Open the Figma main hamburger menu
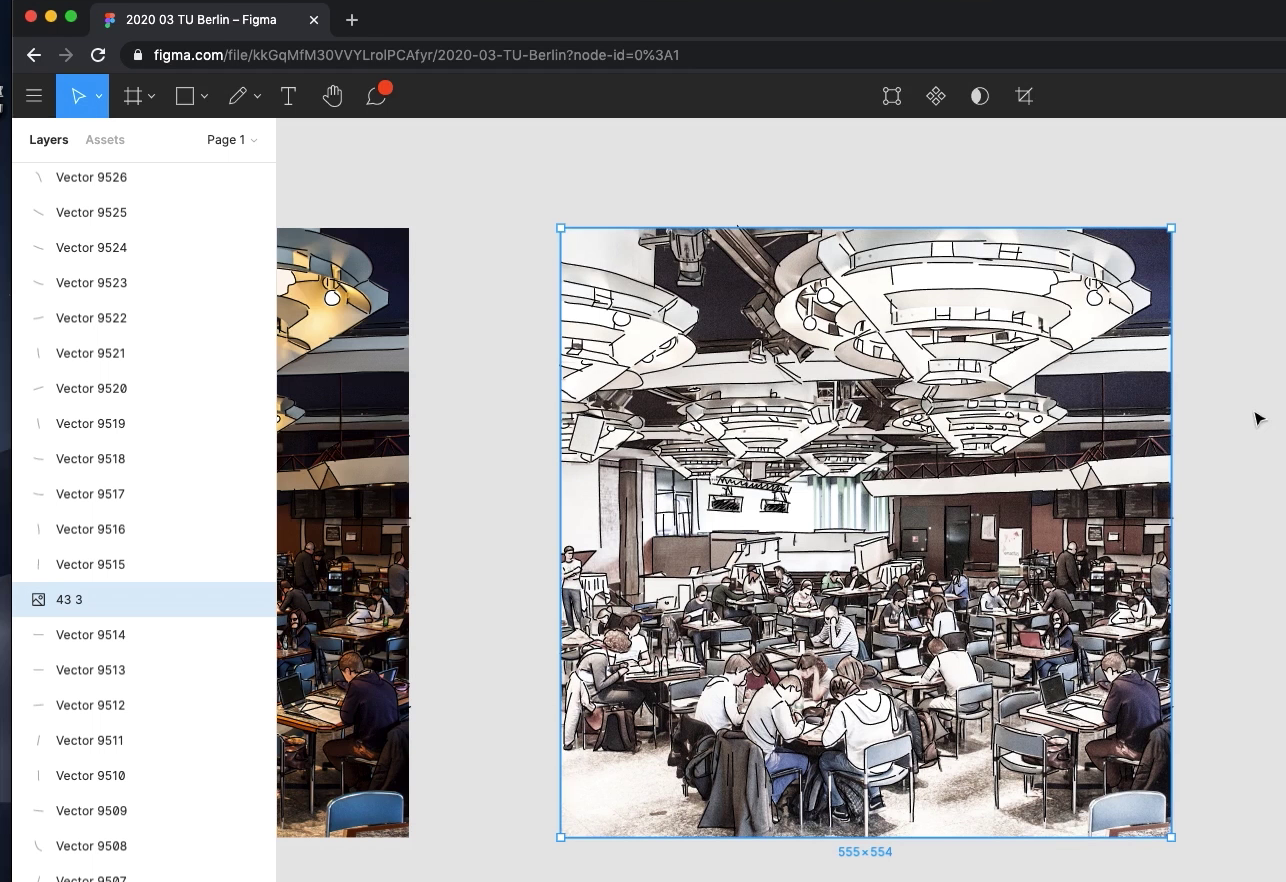The image size is (1286, 882). [x=34, y=96]
